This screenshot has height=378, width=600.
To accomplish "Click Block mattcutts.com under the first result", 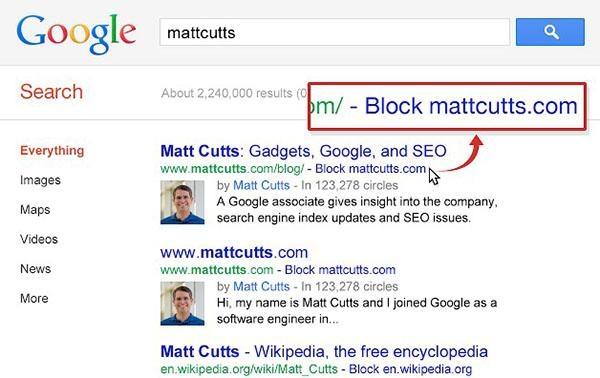I will [x=370, y=169].
